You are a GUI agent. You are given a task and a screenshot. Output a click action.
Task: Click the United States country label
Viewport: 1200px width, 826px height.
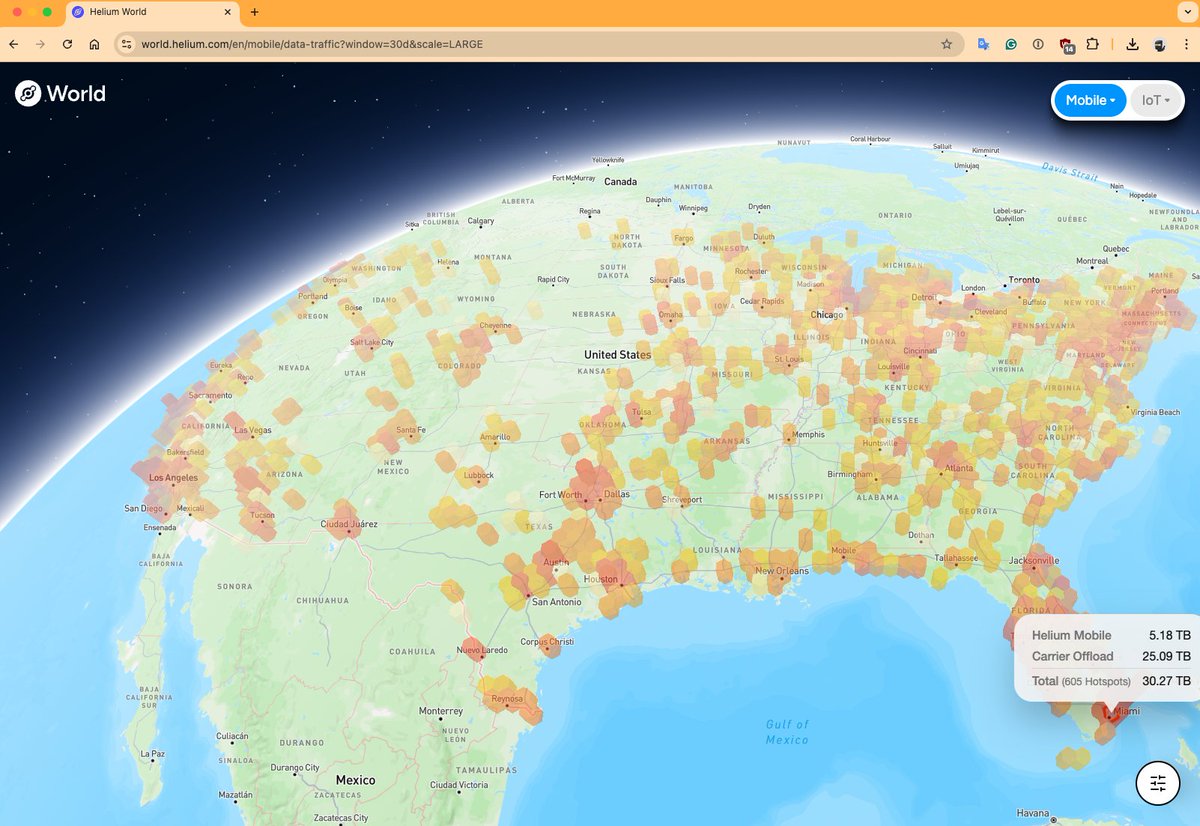617,355
